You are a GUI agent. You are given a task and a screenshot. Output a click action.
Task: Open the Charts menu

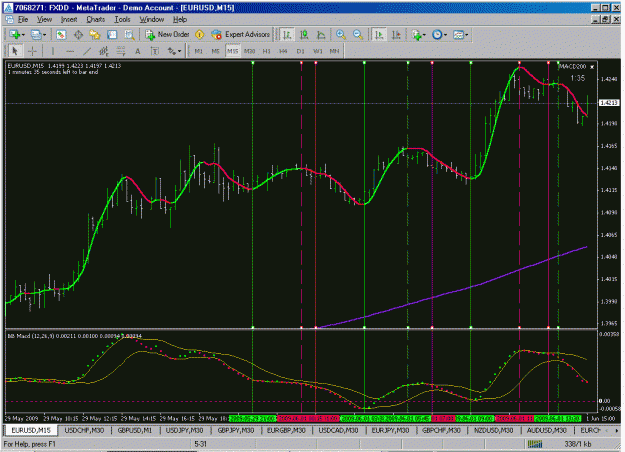[96, 19]
